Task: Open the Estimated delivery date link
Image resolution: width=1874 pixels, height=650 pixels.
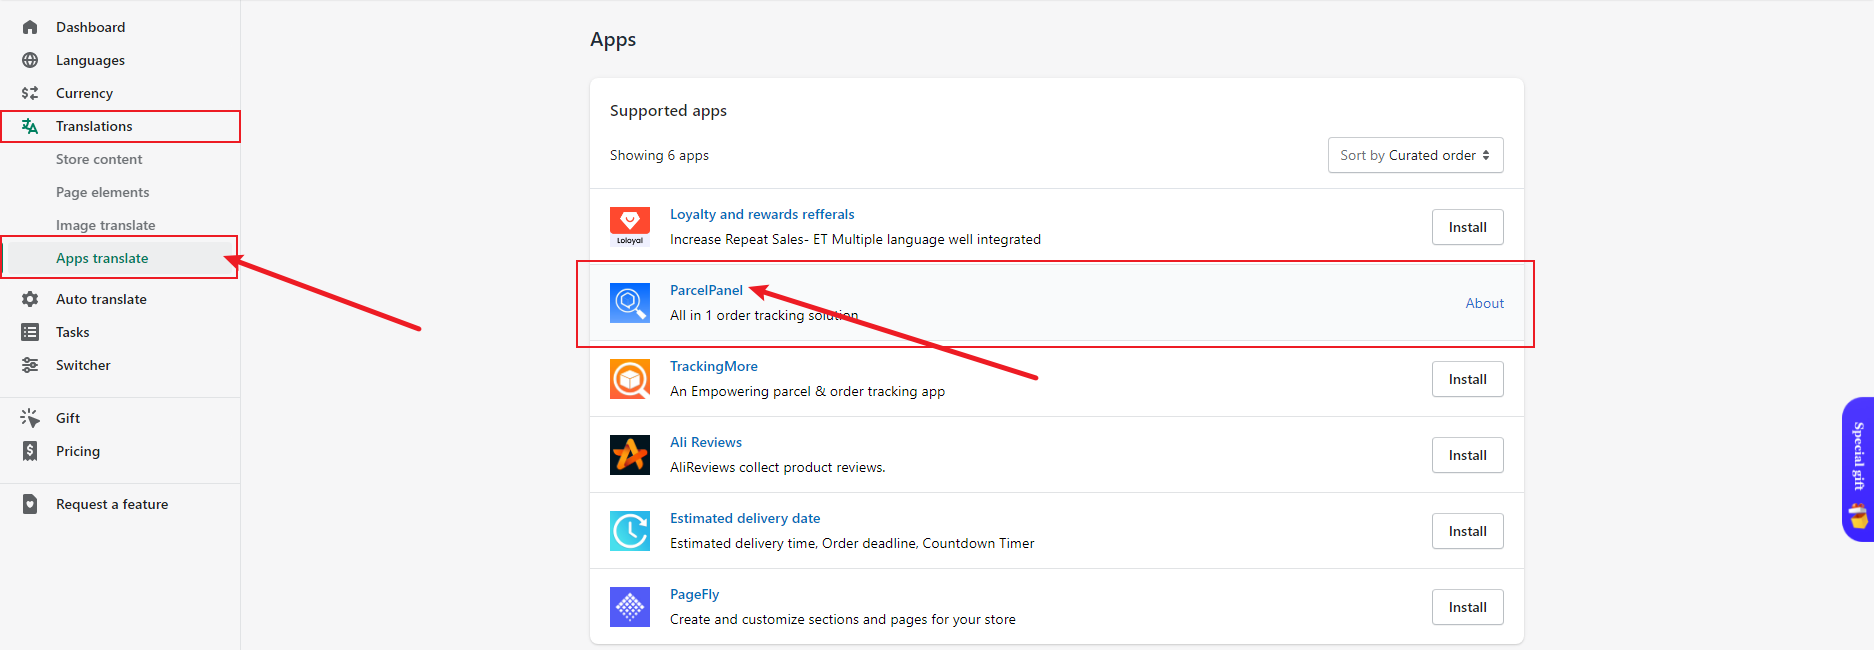Action: pyautogui.click(x=745, y=518)
